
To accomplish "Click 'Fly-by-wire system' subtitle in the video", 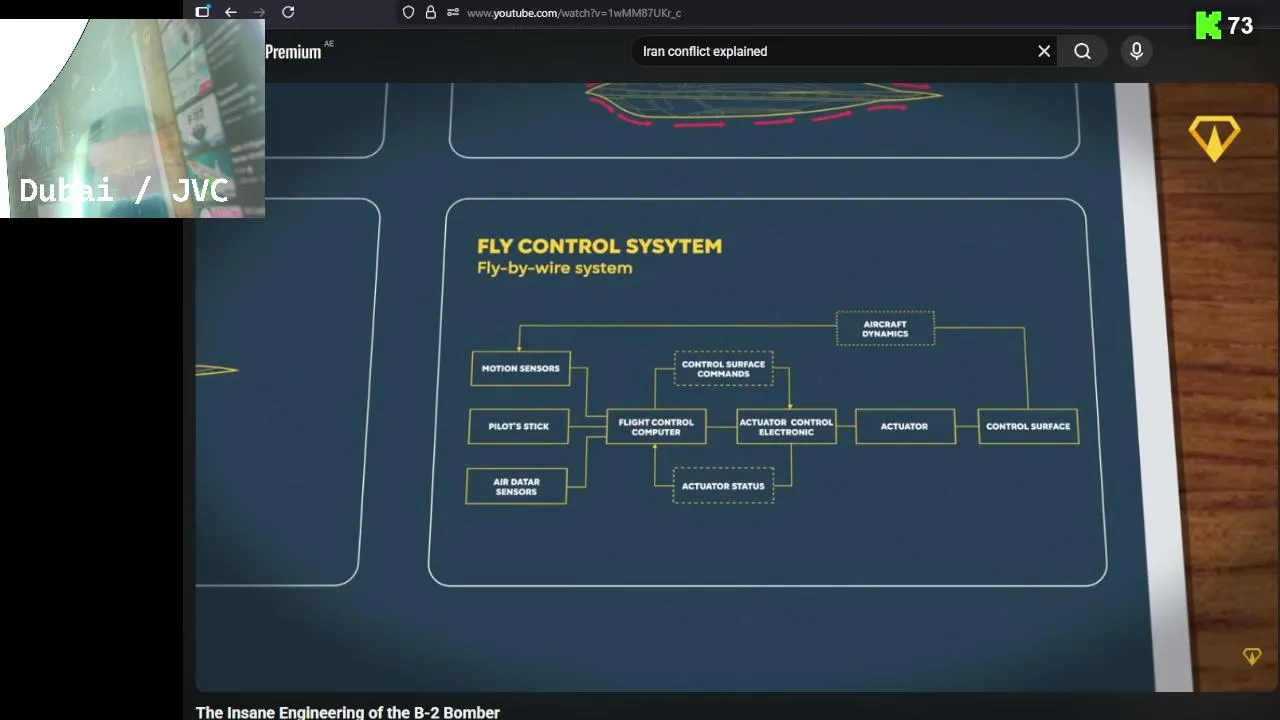I will [554, 268].
